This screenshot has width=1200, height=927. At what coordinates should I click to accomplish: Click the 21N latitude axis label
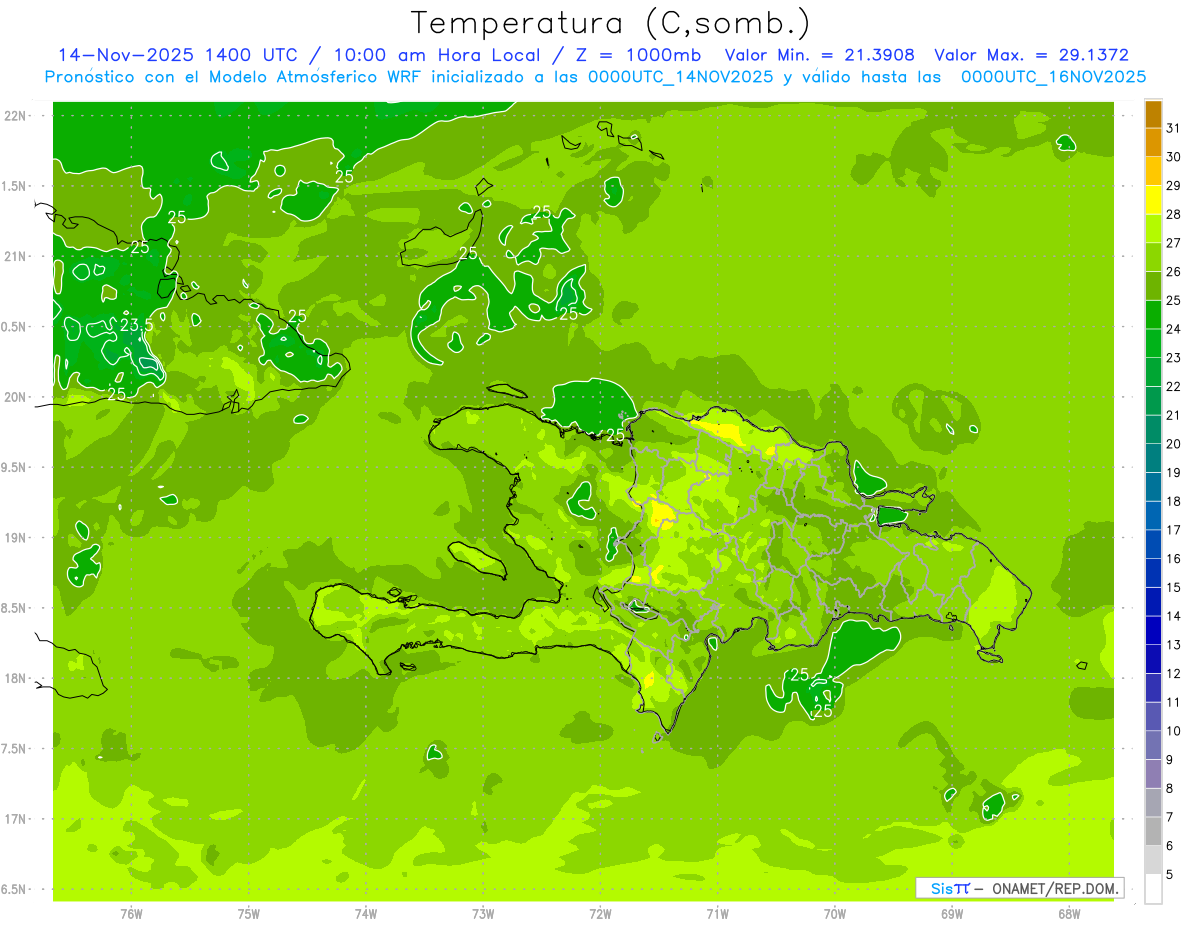(x=15, y=256)
